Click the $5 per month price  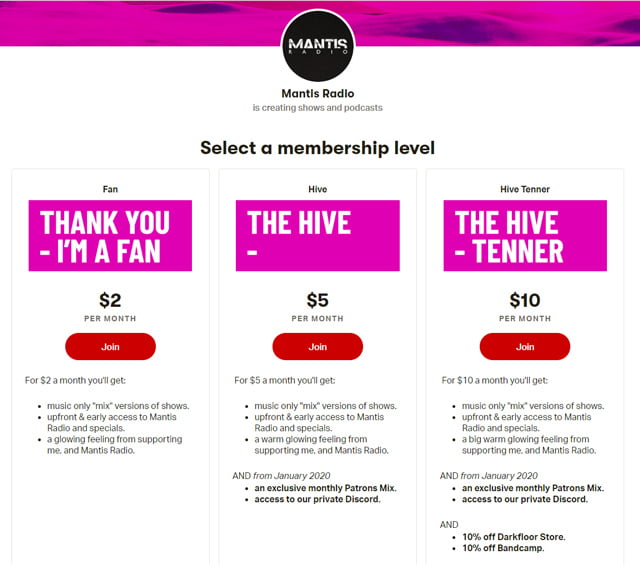coord(318,300)
